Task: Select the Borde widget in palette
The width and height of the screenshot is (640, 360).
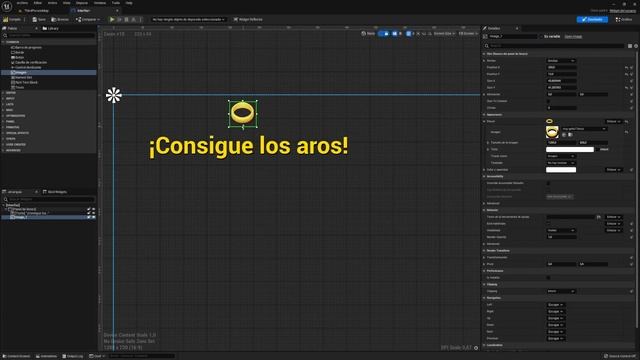Action: tap(18, 52)
